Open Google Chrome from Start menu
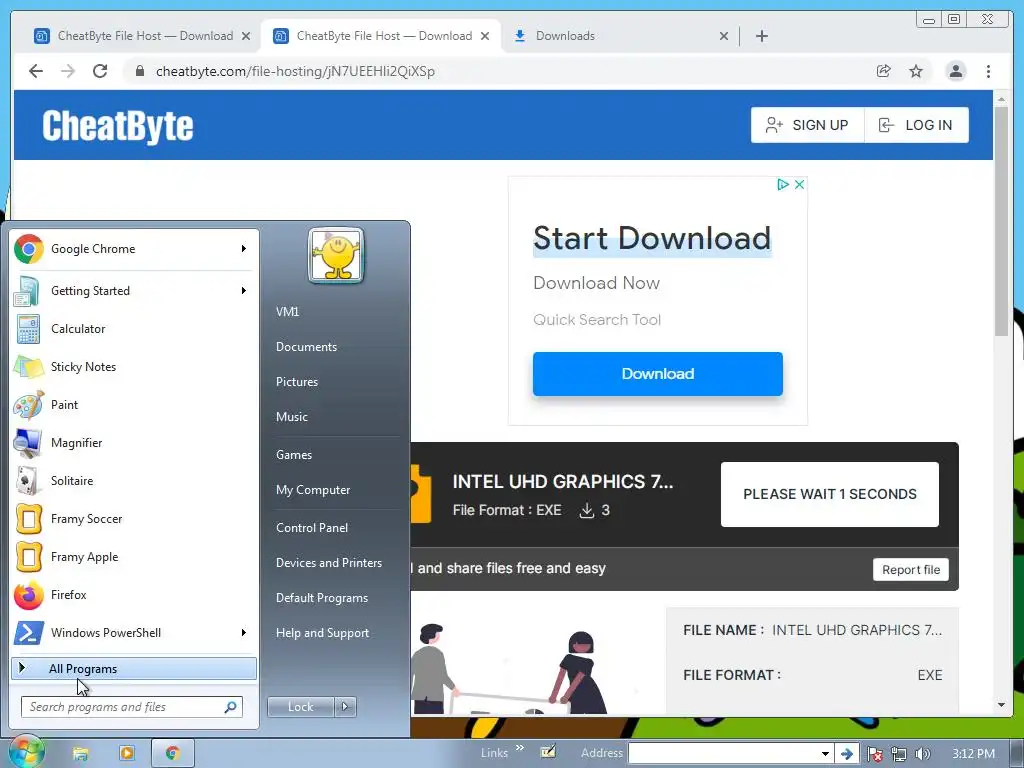 coord(134,249)
